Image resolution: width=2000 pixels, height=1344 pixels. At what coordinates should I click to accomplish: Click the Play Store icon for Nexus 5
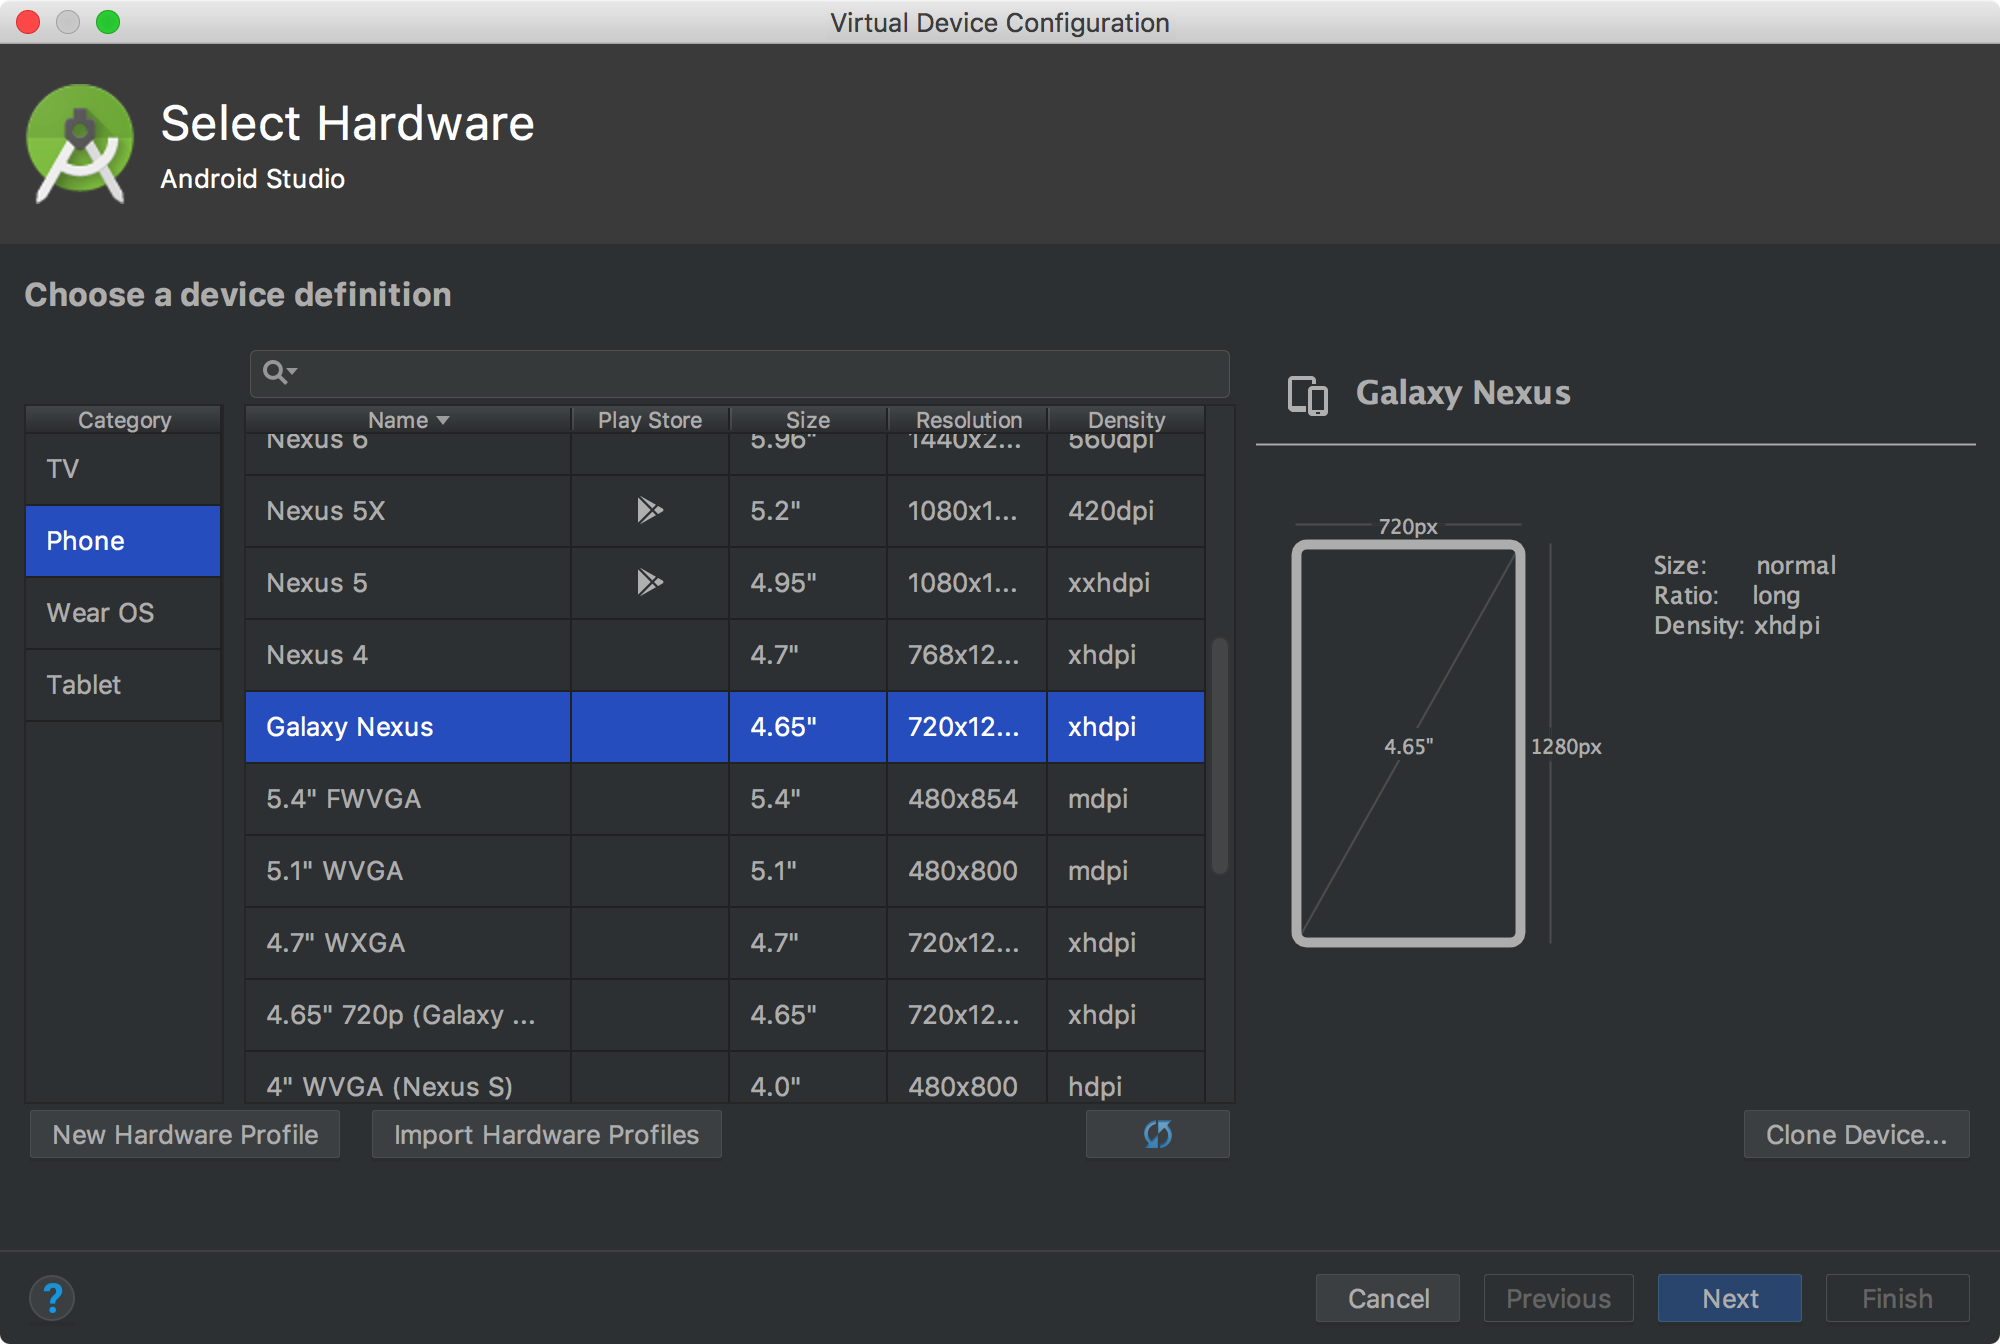click(x=650, y=582)
